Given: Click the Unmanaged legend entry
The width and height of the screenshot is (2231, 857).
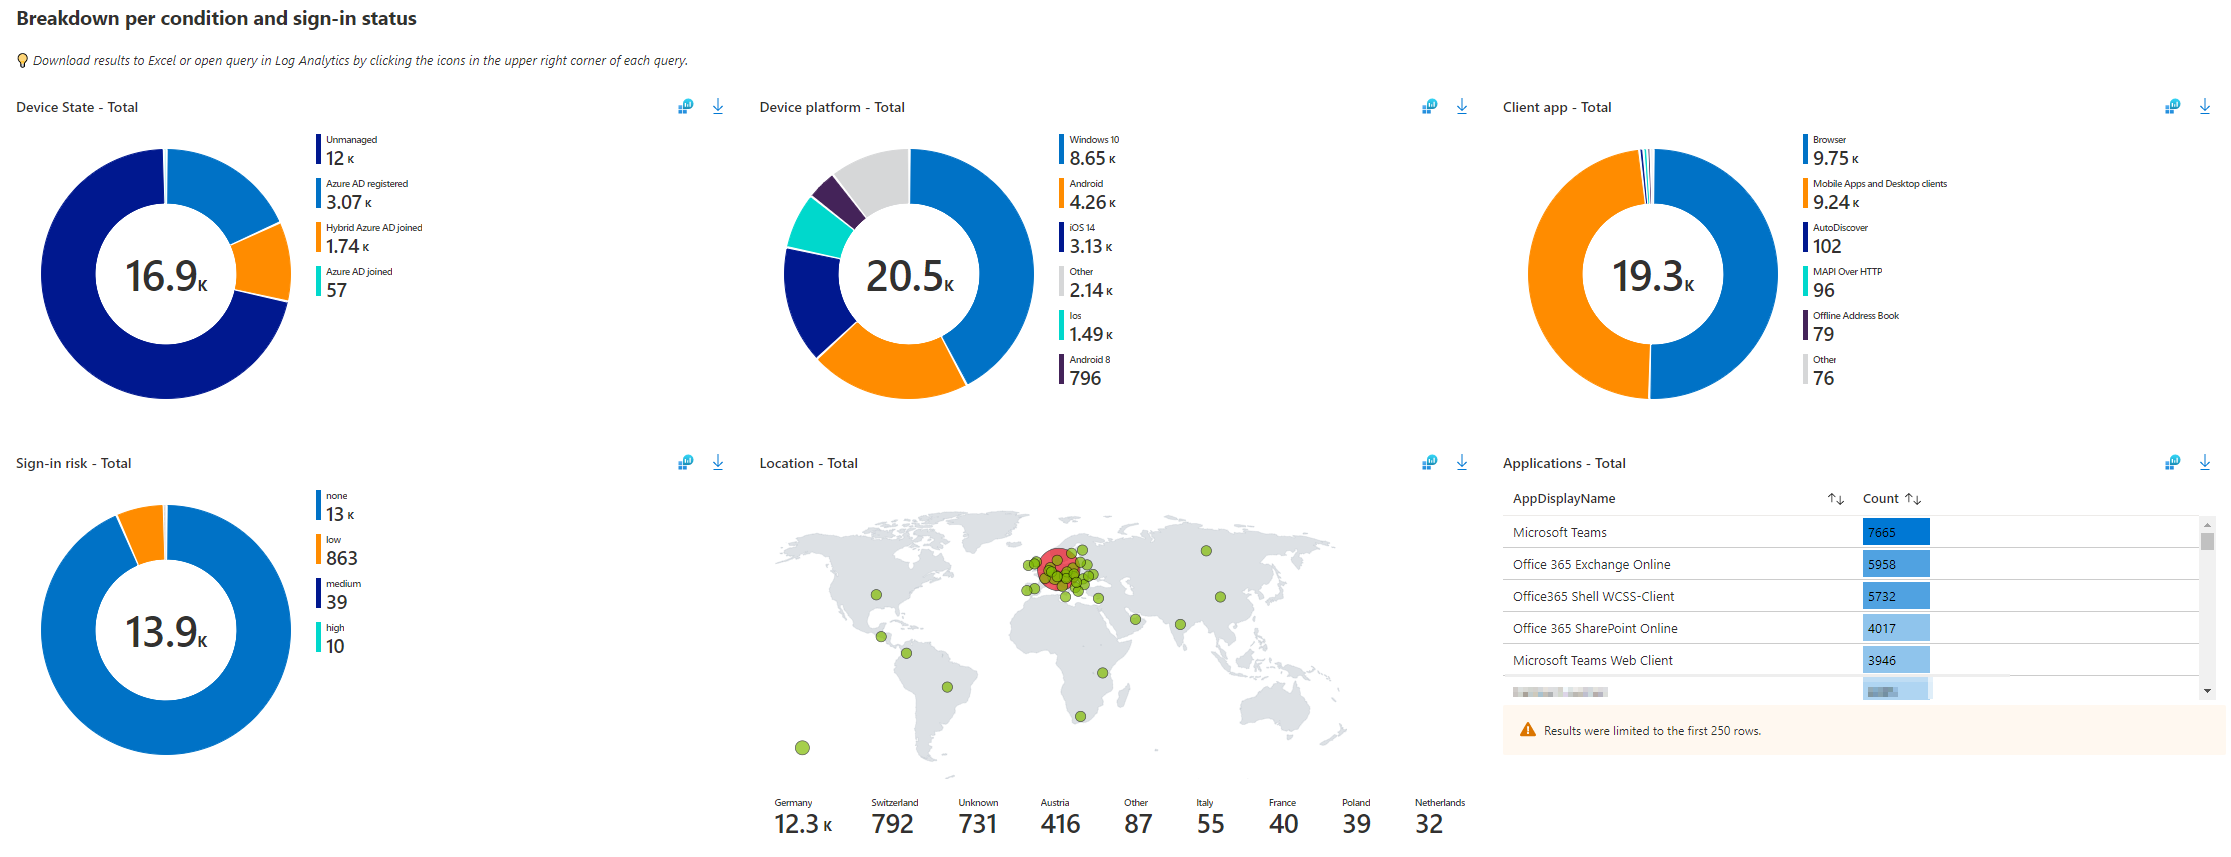Looking at the screenshot, I should coord(351,150).
